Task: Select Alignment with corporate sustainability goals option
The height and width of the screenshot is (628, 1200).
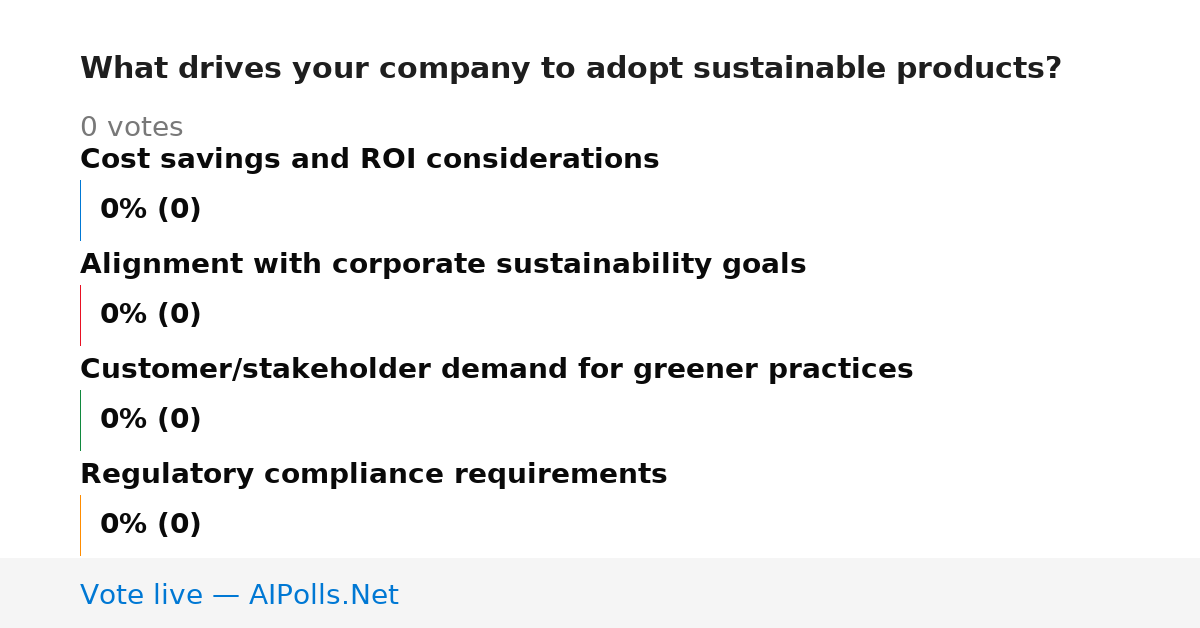Action: pos(443,264)
